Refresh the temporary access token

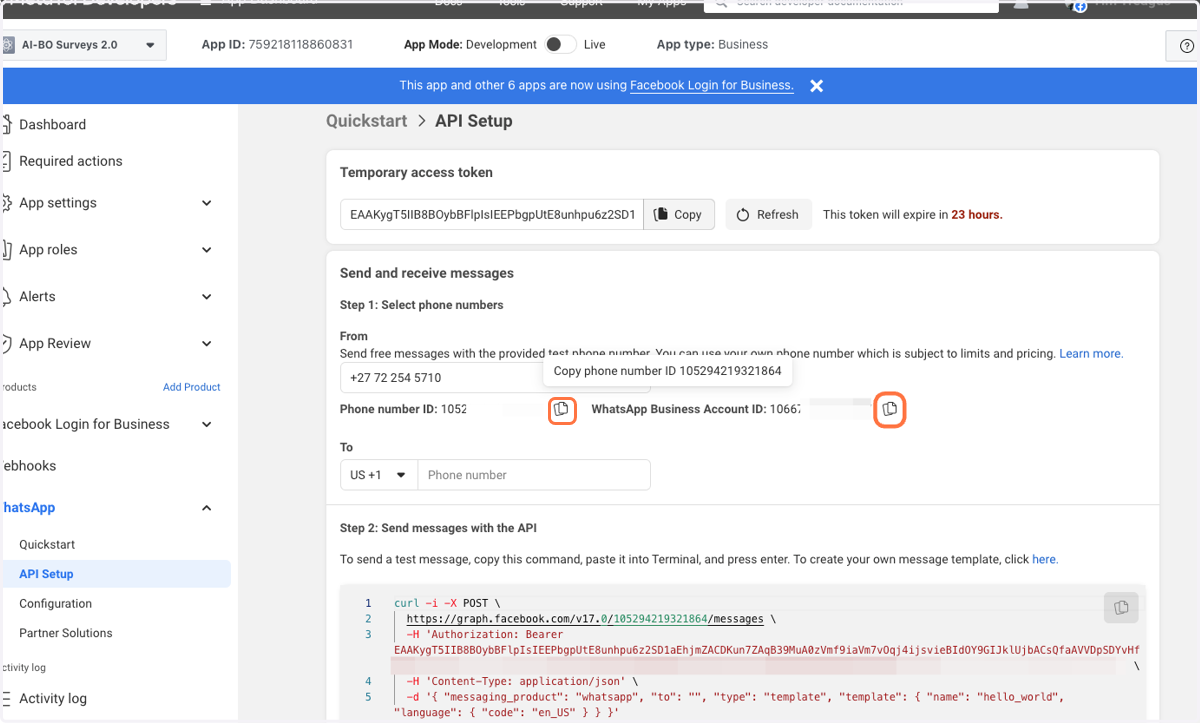[768, 215]
